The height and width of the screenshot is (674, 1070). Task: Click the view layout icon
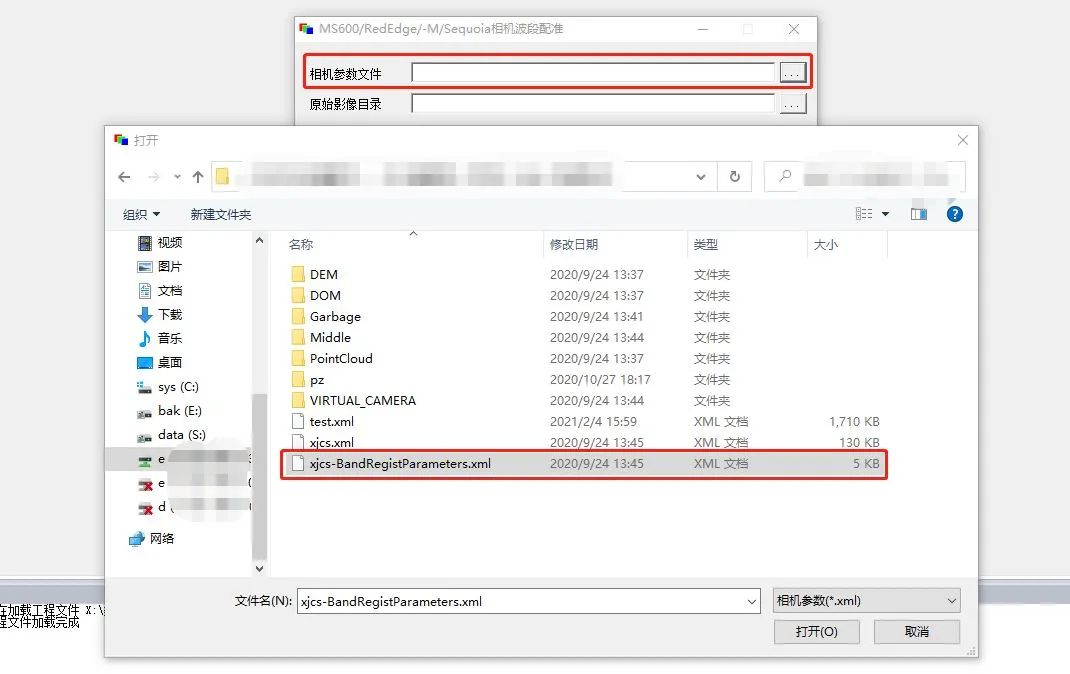pos(864,214)
